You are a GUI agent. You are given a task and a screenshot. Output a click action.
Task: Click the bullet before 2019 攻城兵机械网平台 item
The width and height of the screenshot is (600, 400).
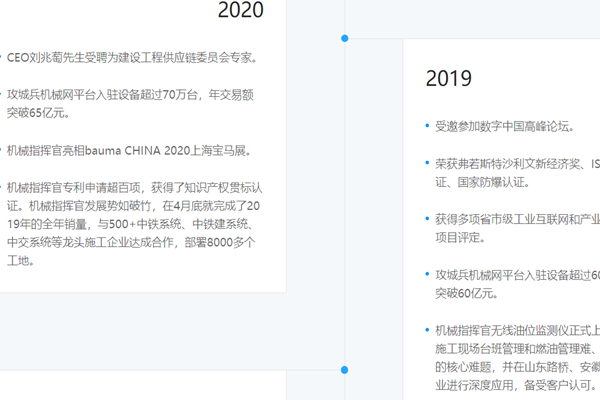coord(426,274)
